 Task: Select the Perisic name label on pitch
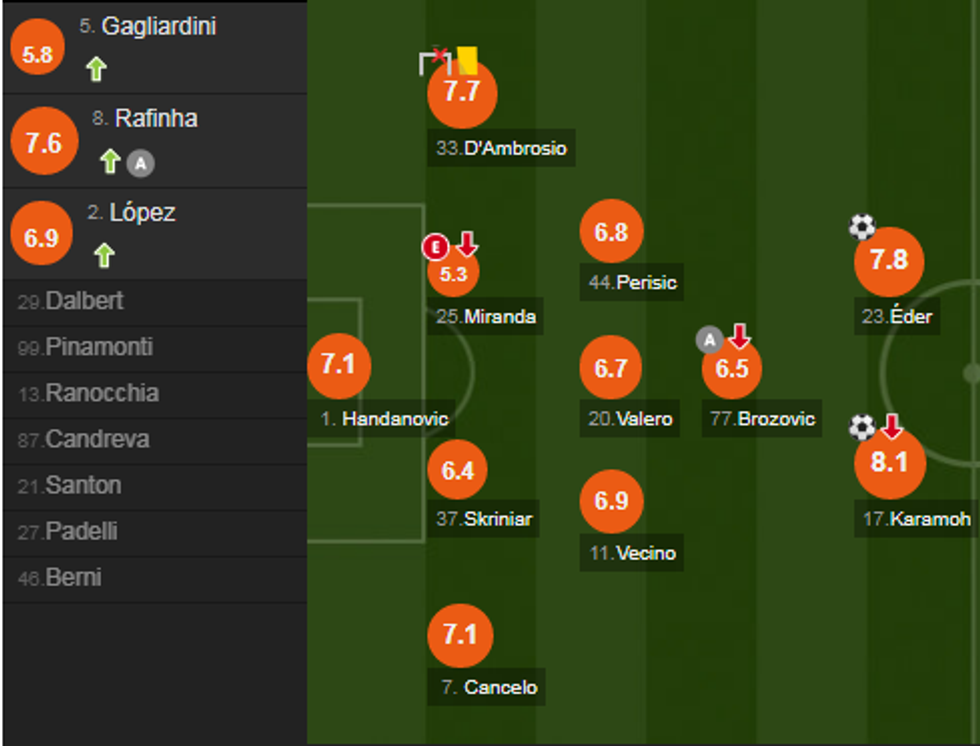point(632,283)
